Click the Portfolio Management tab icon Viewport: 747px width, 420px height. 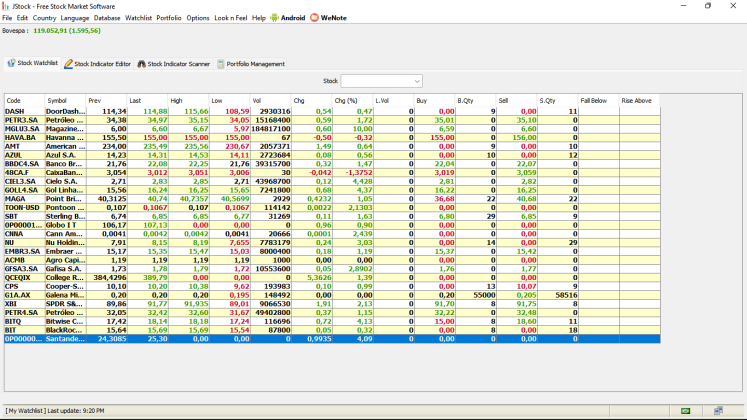tap(221, 64)
